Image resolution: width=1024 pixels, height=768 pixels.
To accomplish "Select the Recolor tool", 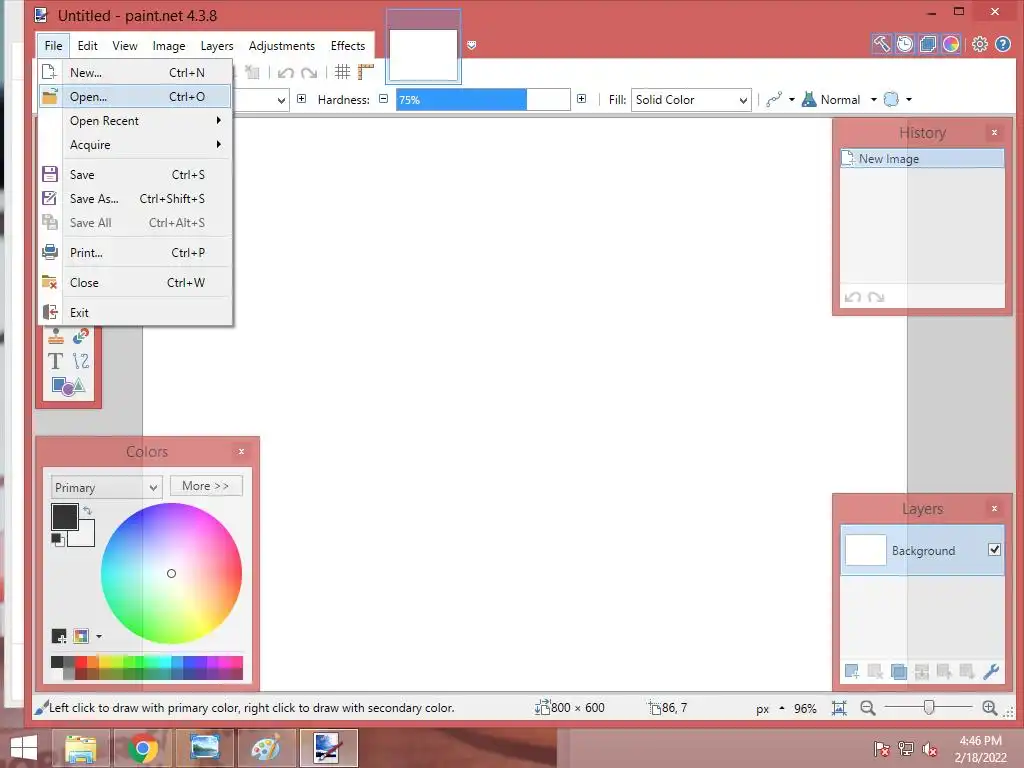I will (81, 336).
